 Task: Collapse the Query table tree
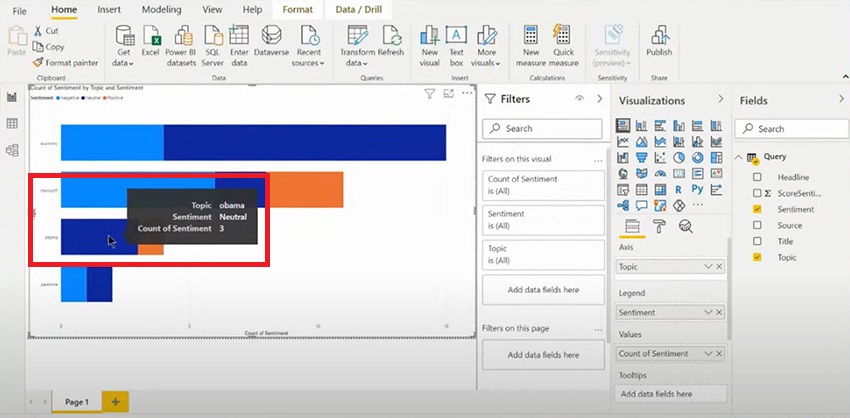click(738, 157)
